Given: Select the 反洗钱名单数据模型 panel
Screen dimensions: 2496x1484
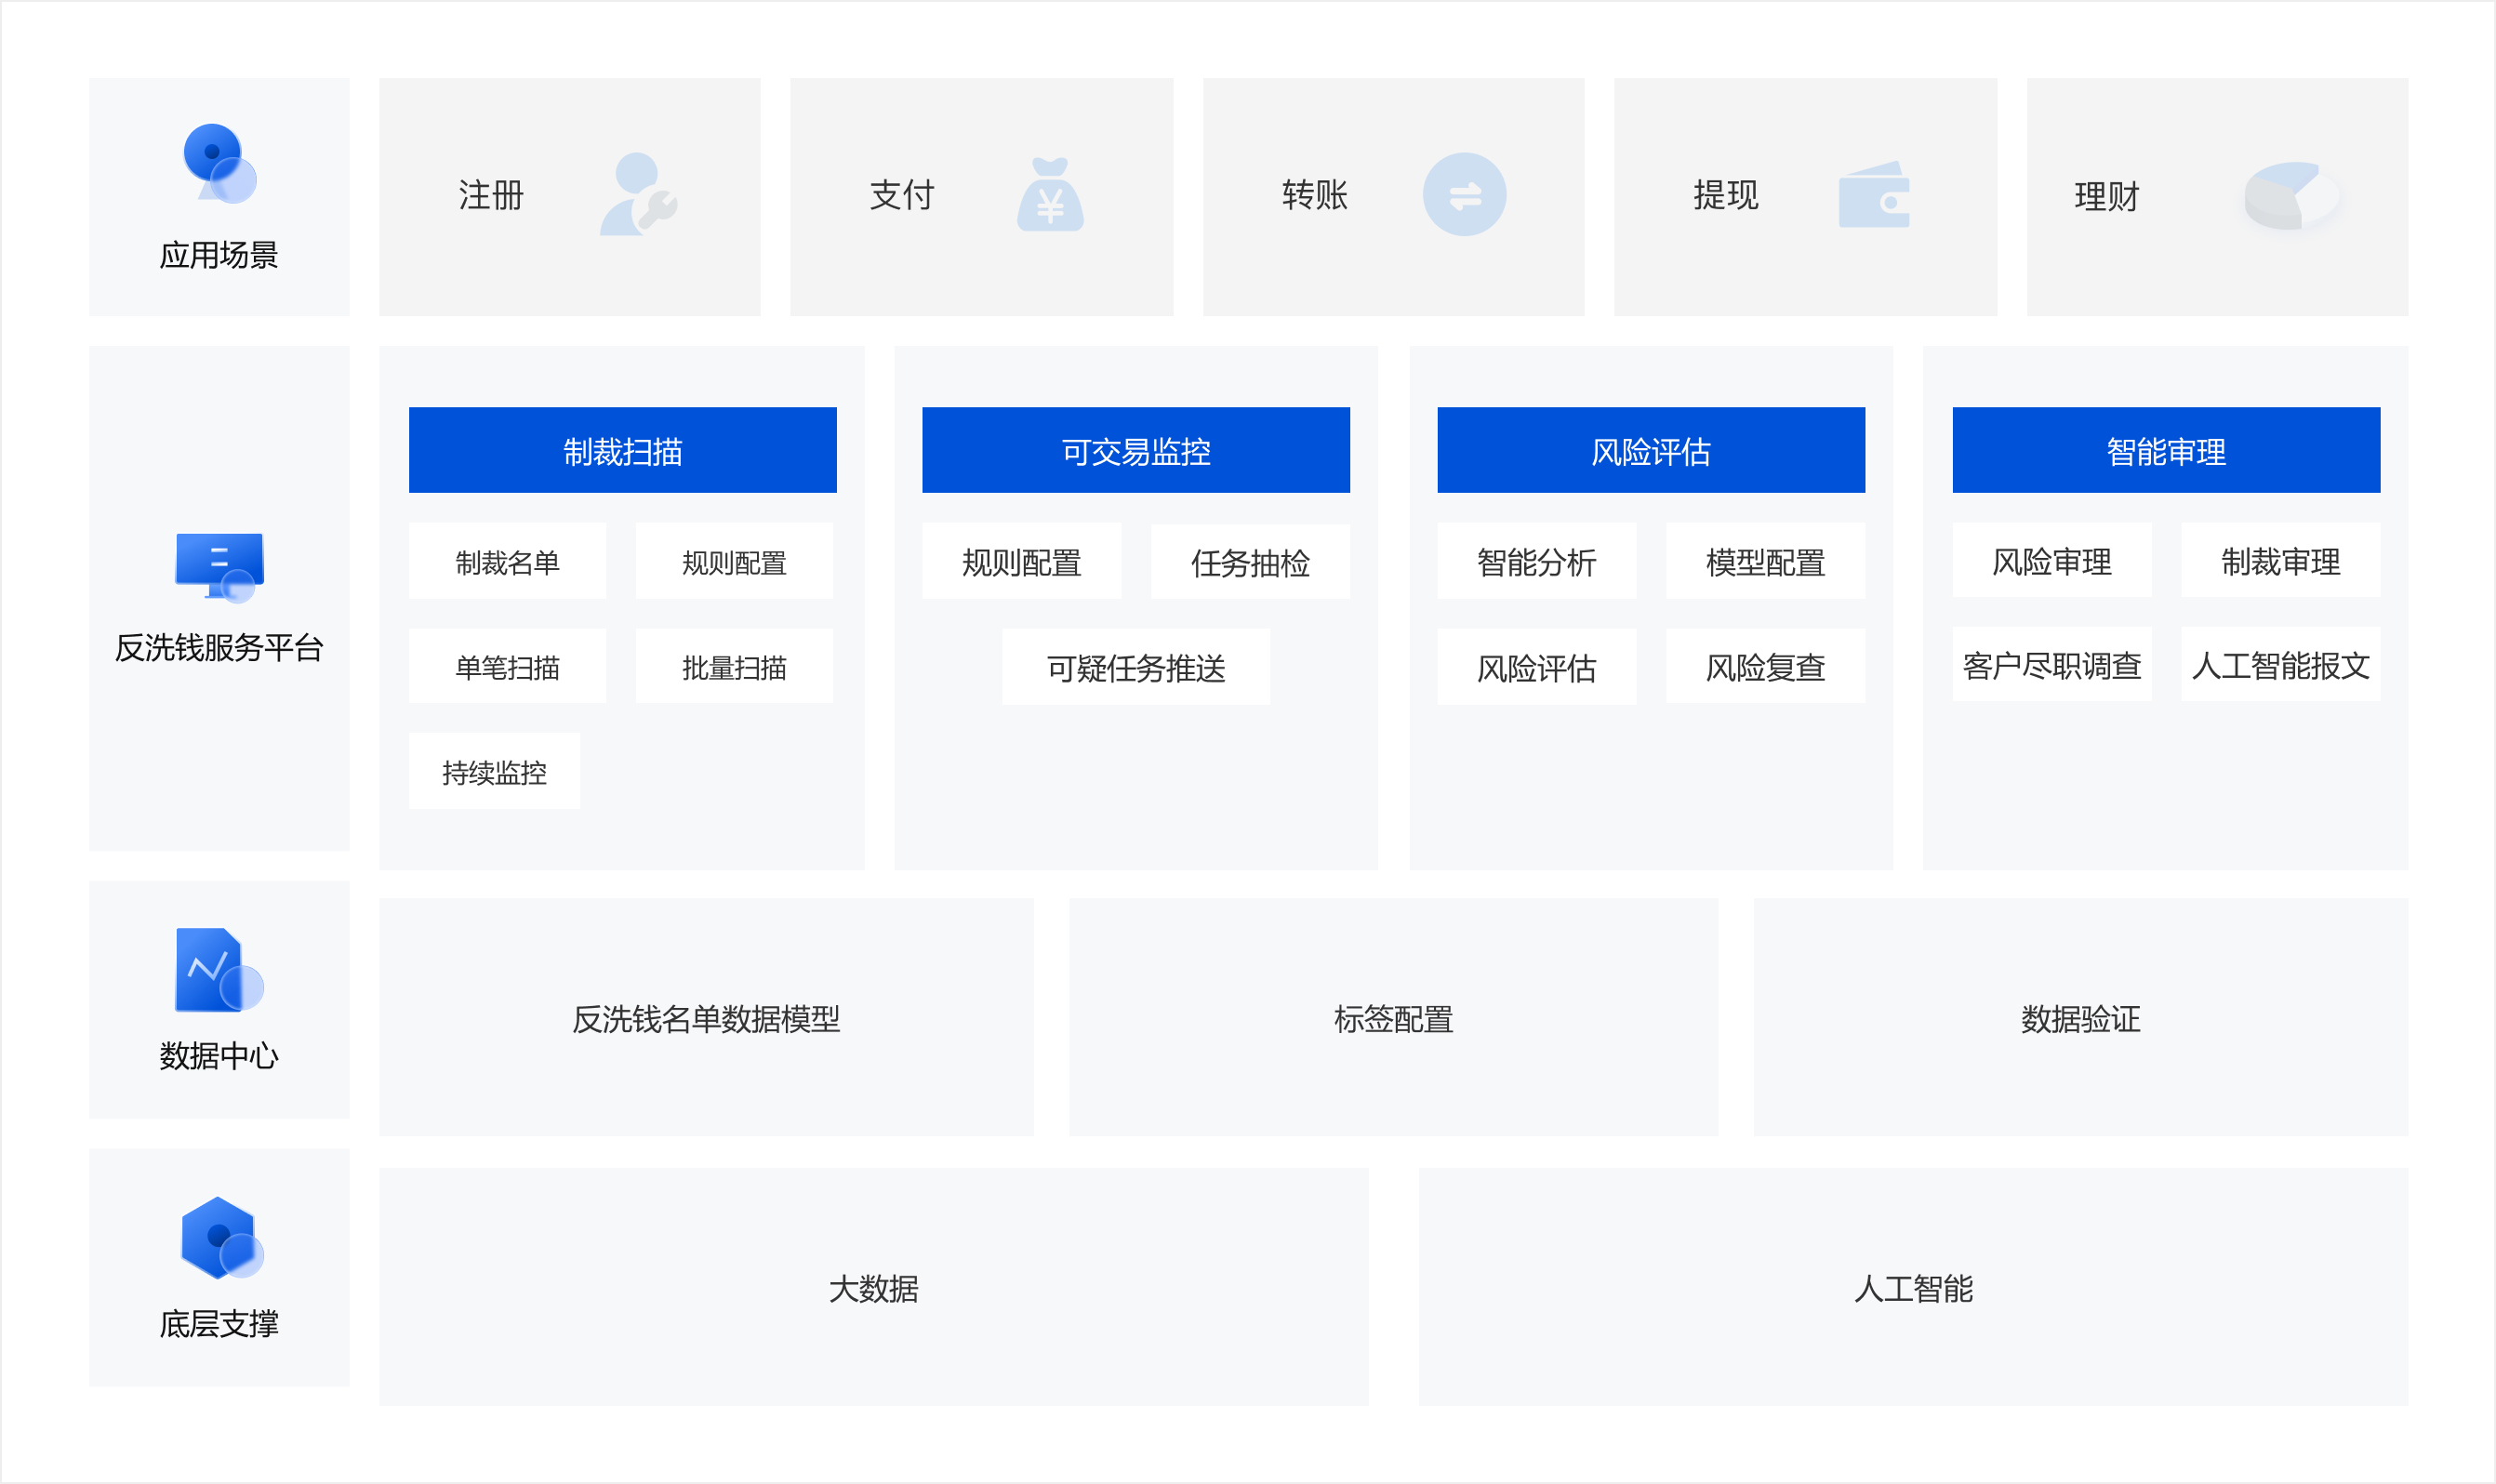Looking at the screenshot, I should pos(706,1018).
